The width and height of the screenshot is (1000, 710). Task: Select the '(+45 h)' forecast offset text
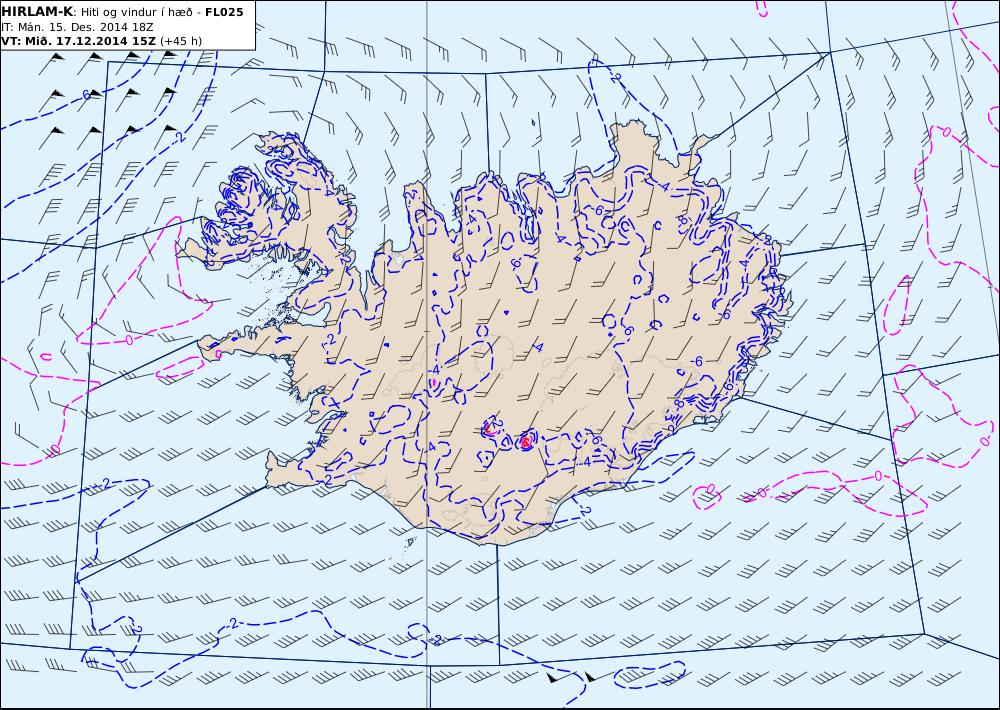pyautogui.click(x=181, y=41)
